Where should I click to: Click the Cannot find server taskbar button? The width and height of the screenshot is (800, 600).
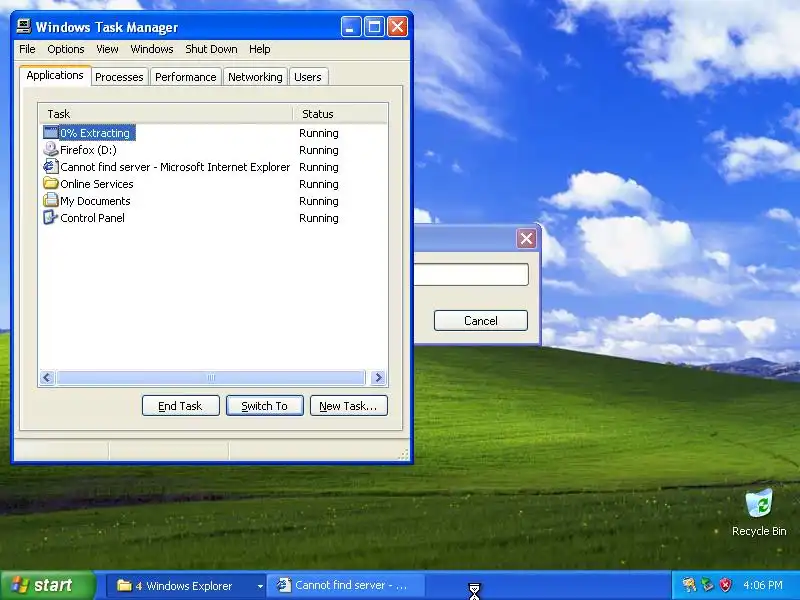coord(346,585)
